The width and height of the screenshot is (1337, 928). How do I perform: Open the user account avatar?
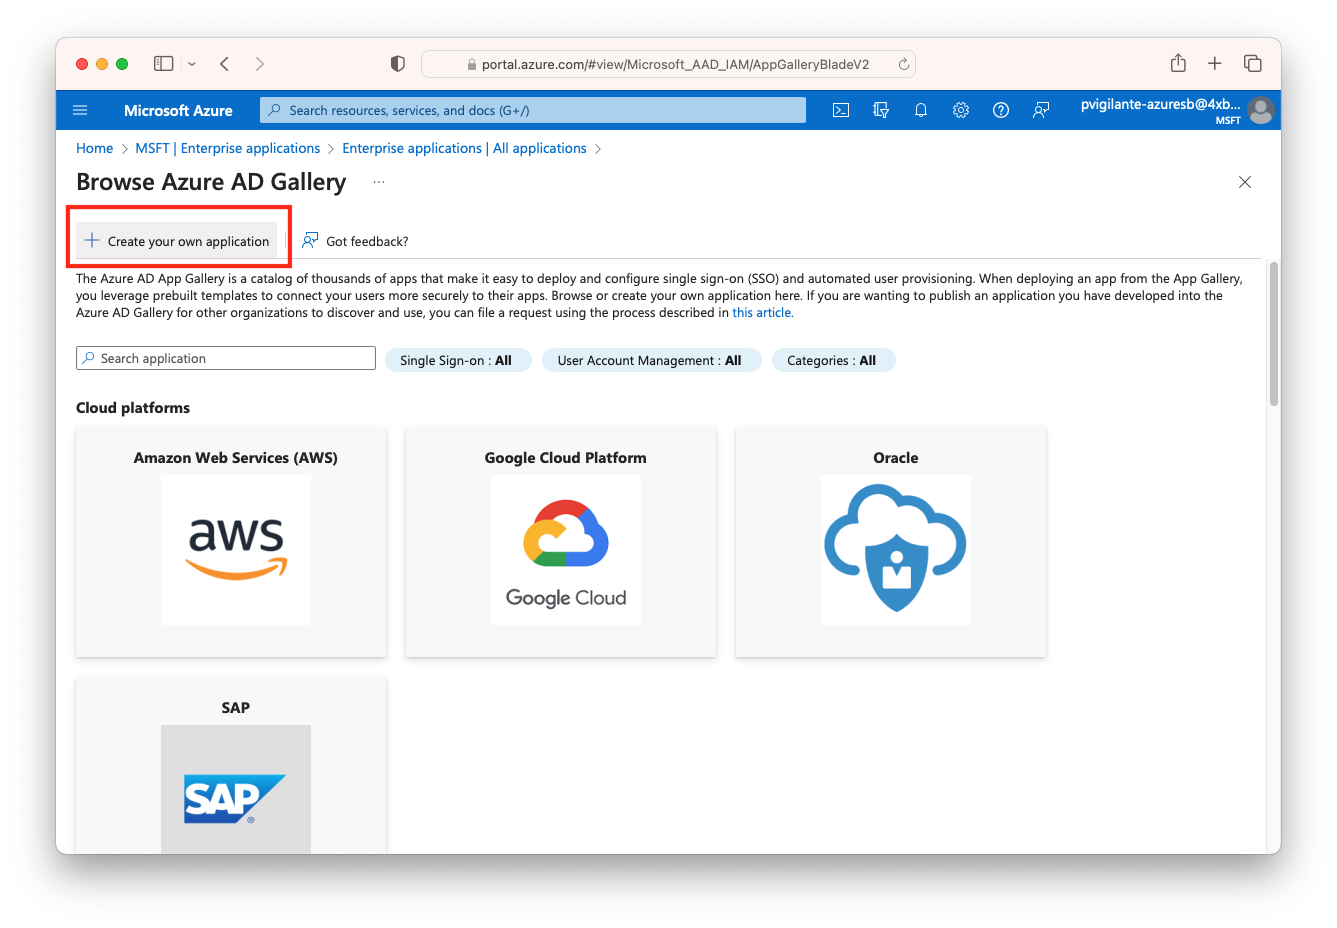click(x=1261, y=110)
